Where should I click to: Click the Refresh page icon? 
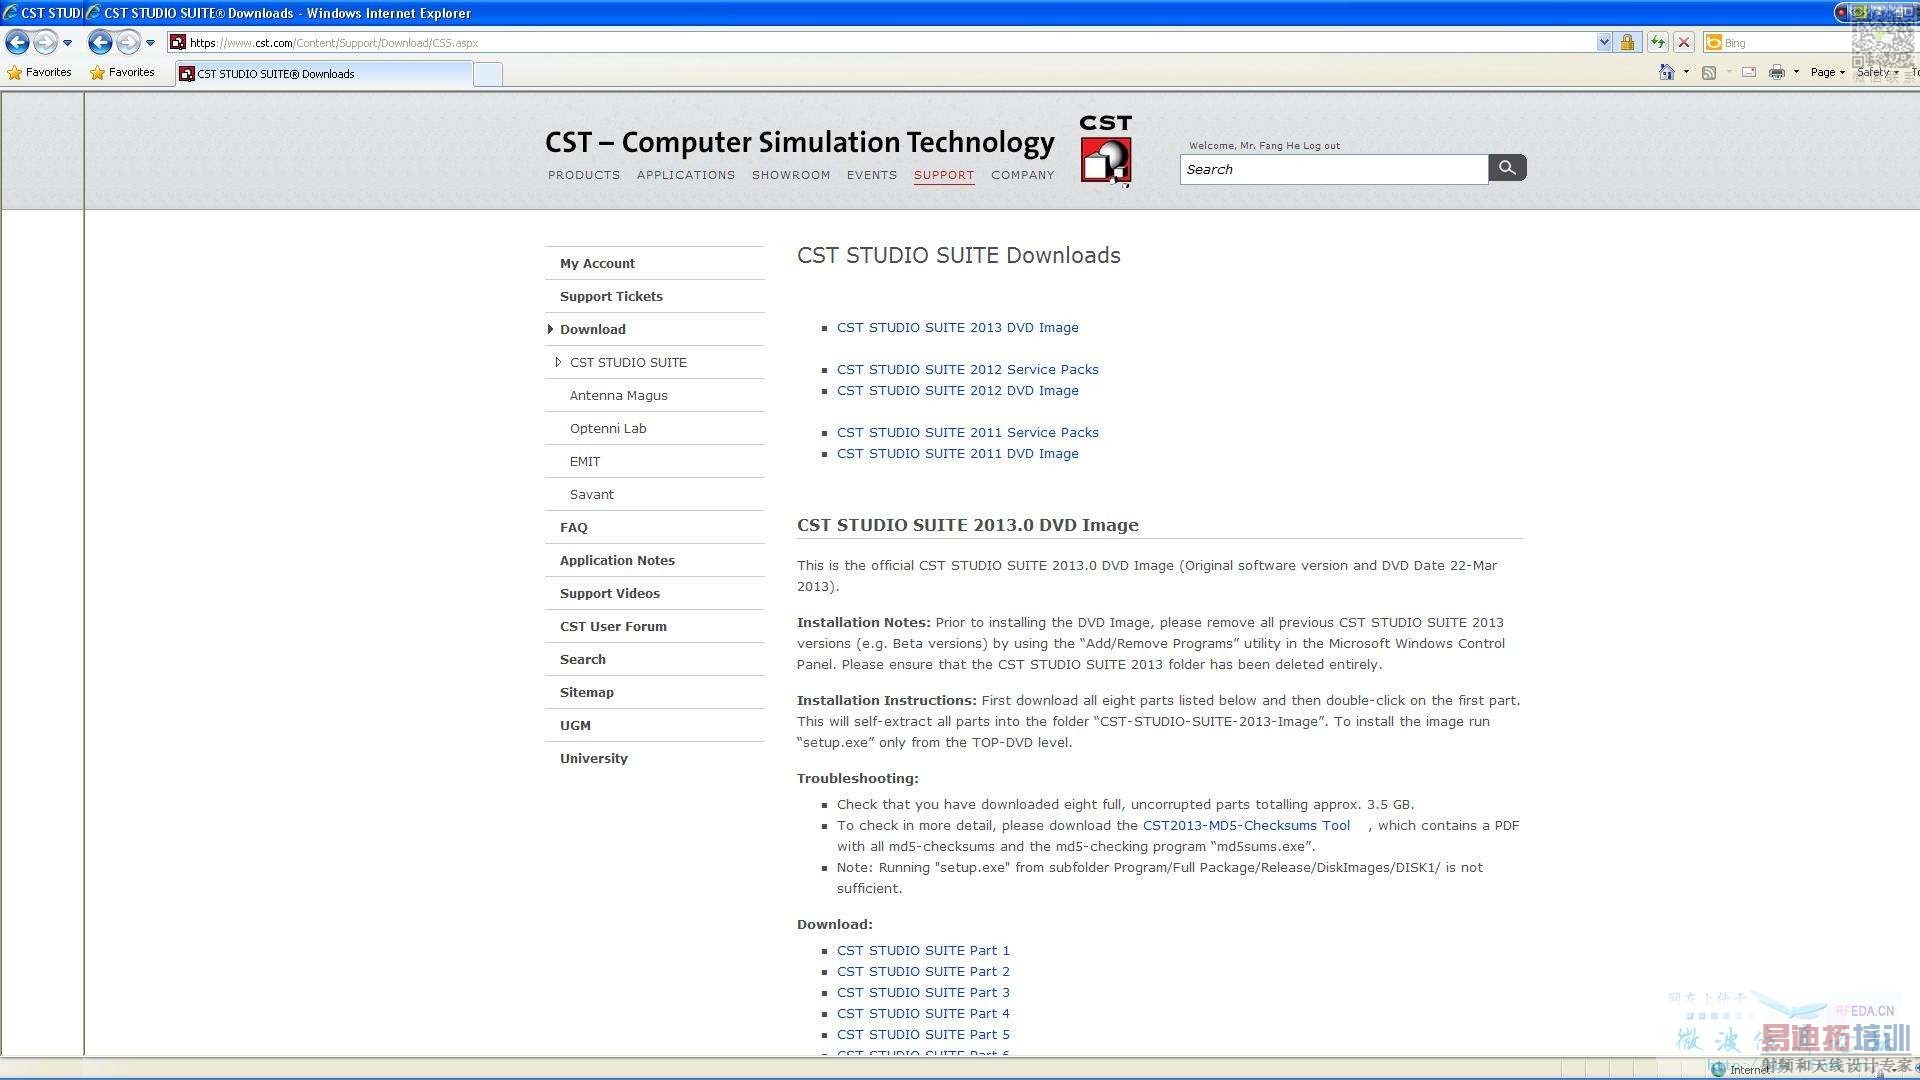tap(1658, 42)
